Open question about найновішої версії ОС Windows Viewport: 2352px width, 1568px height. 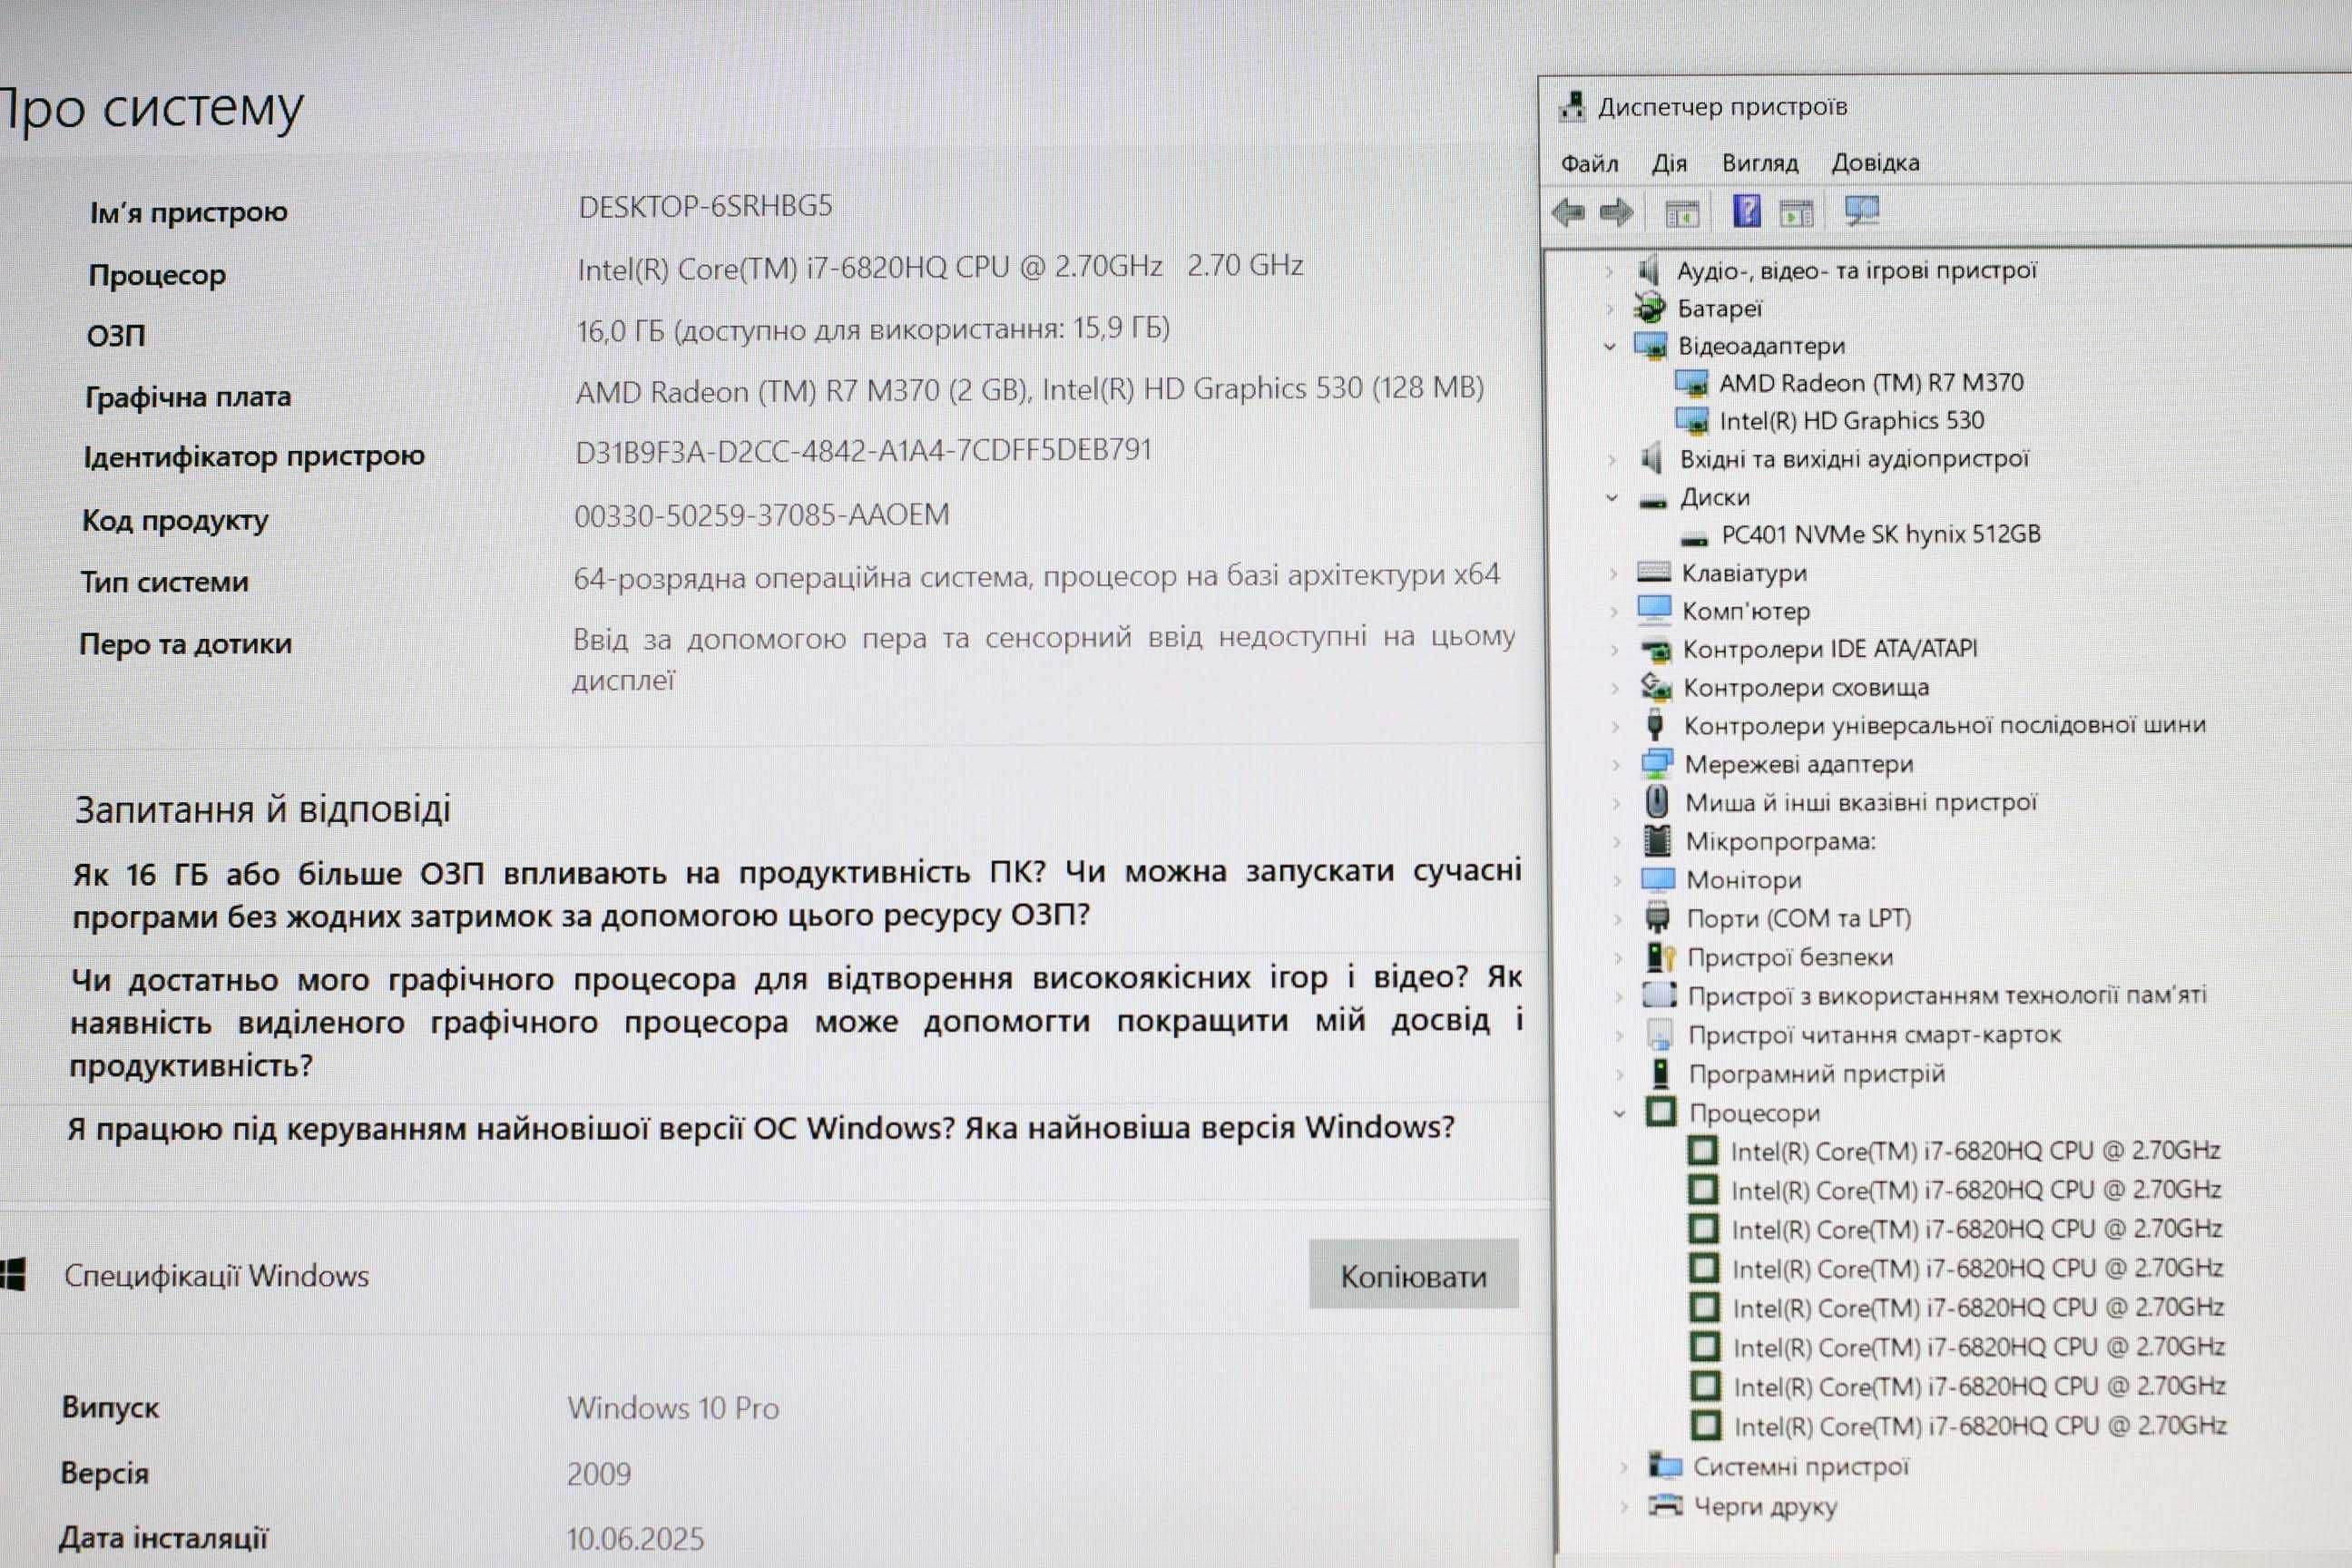[x=761, y=1128]
